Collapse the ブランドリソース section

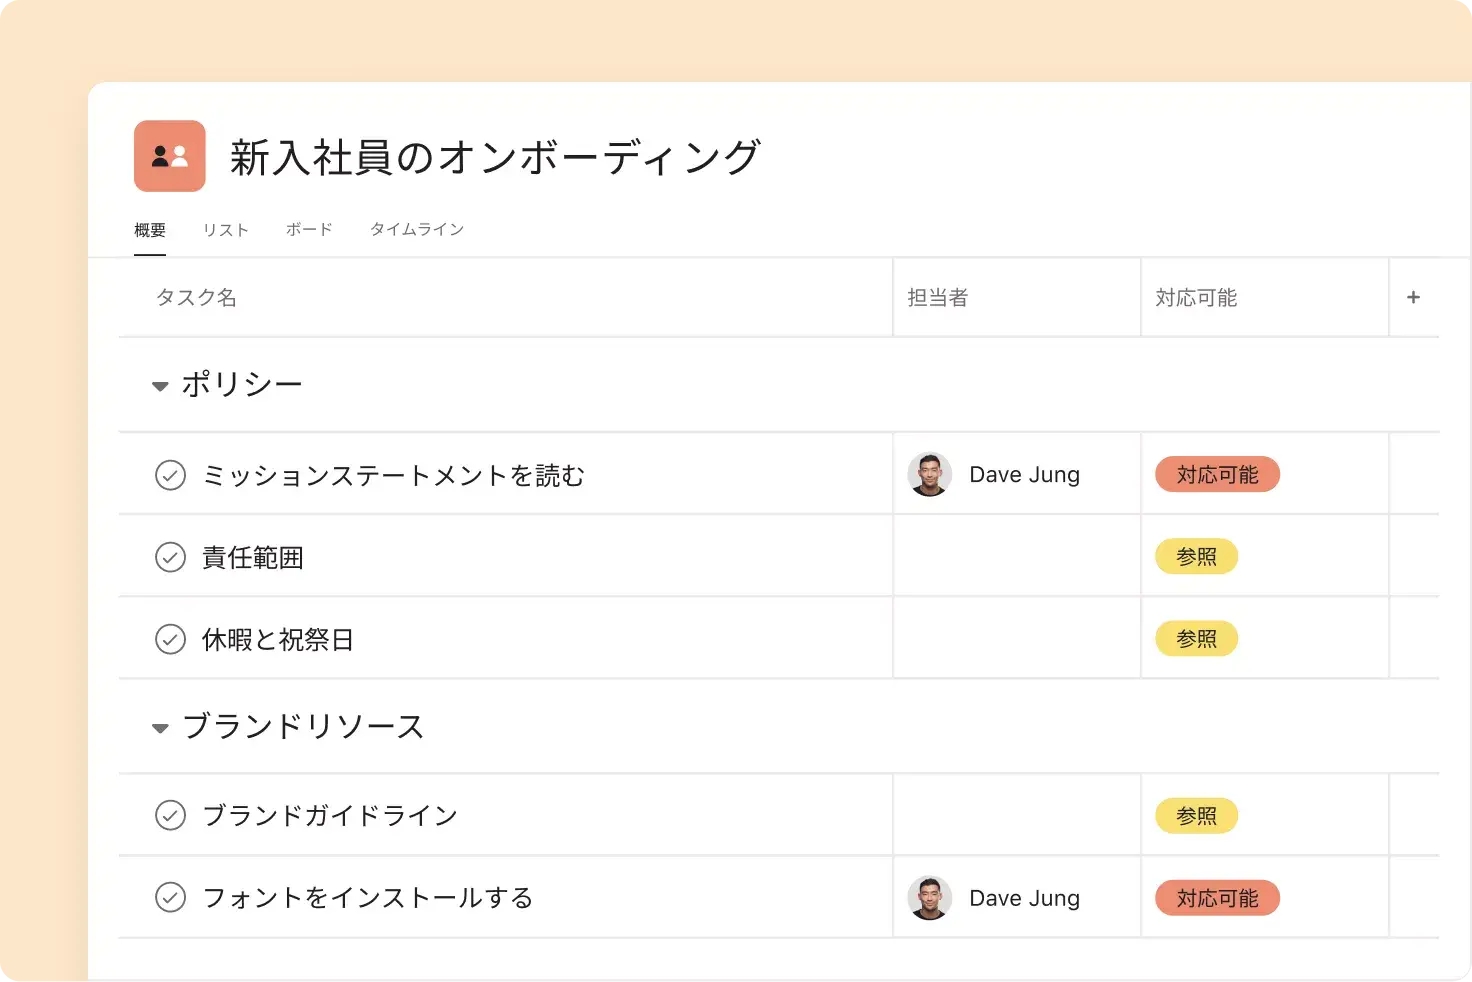(160, 728)
